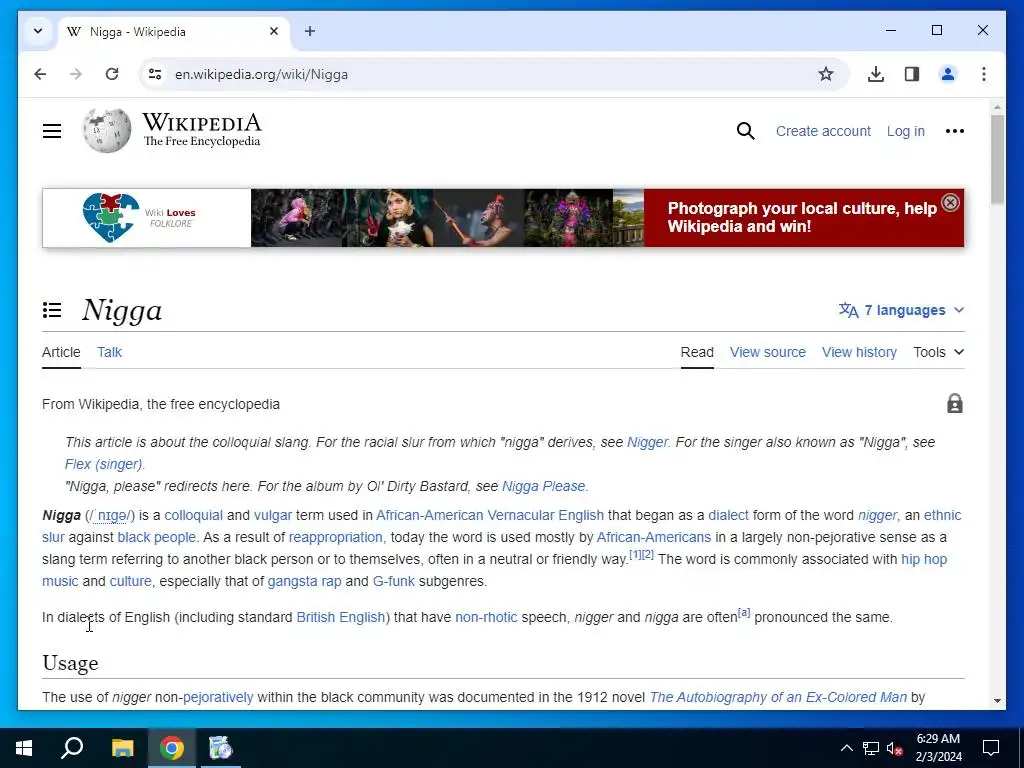This screenshot has height=768, width=1024.
Task: Open Chrome downloads icon
Action: pyautogui.click(x=876, y=74)
